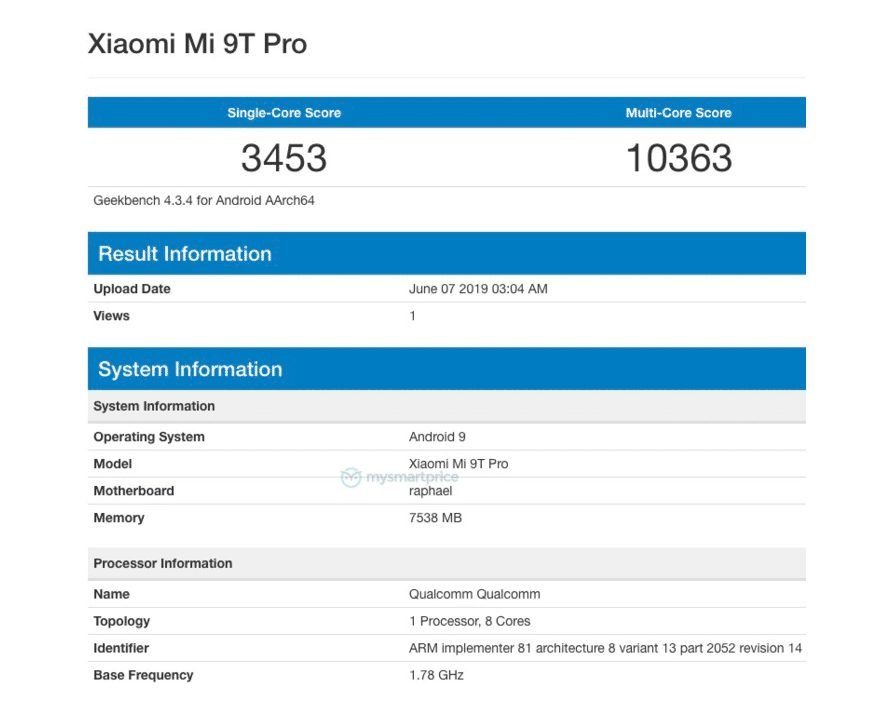Click the 'ARM implementer 81 architecture 8' identifier value
The height and width of the screenshot is (719, 890).
coord(605,648)
